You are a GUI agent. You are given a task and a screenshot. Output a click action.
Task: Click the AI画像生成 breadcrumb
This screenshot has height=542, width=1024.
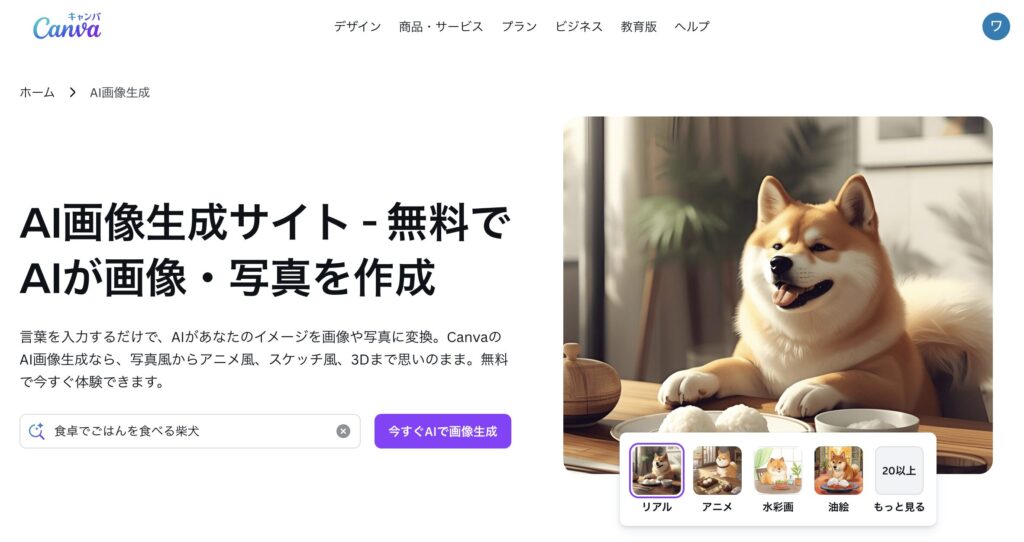120,93
